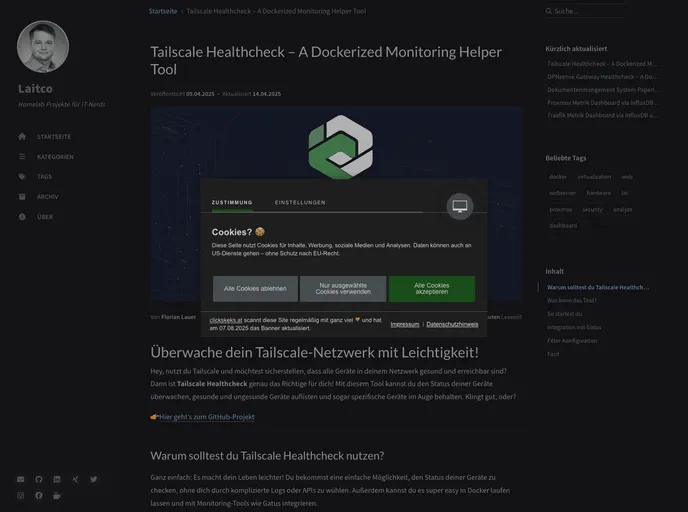Viewport: 688px width, 512px height.
Task: Open the Laitco site title
Action: coord(35,89)
